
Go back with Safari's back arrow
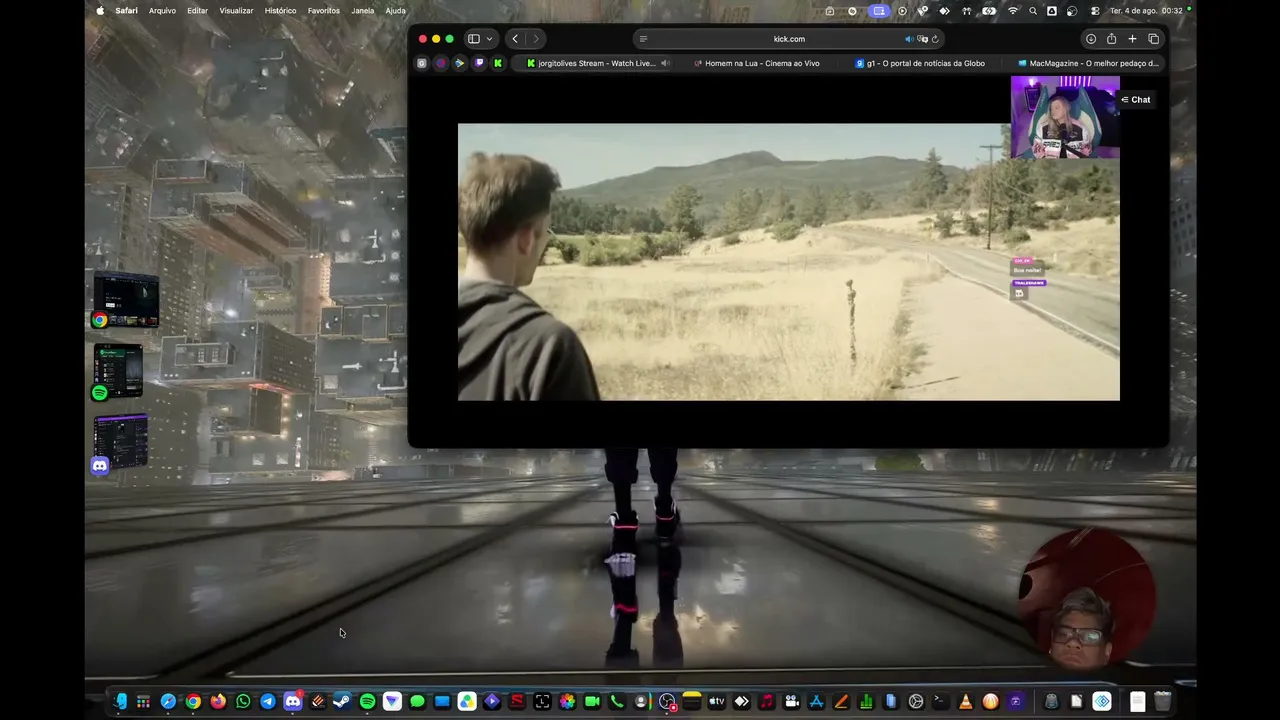(x=515, y=39)
